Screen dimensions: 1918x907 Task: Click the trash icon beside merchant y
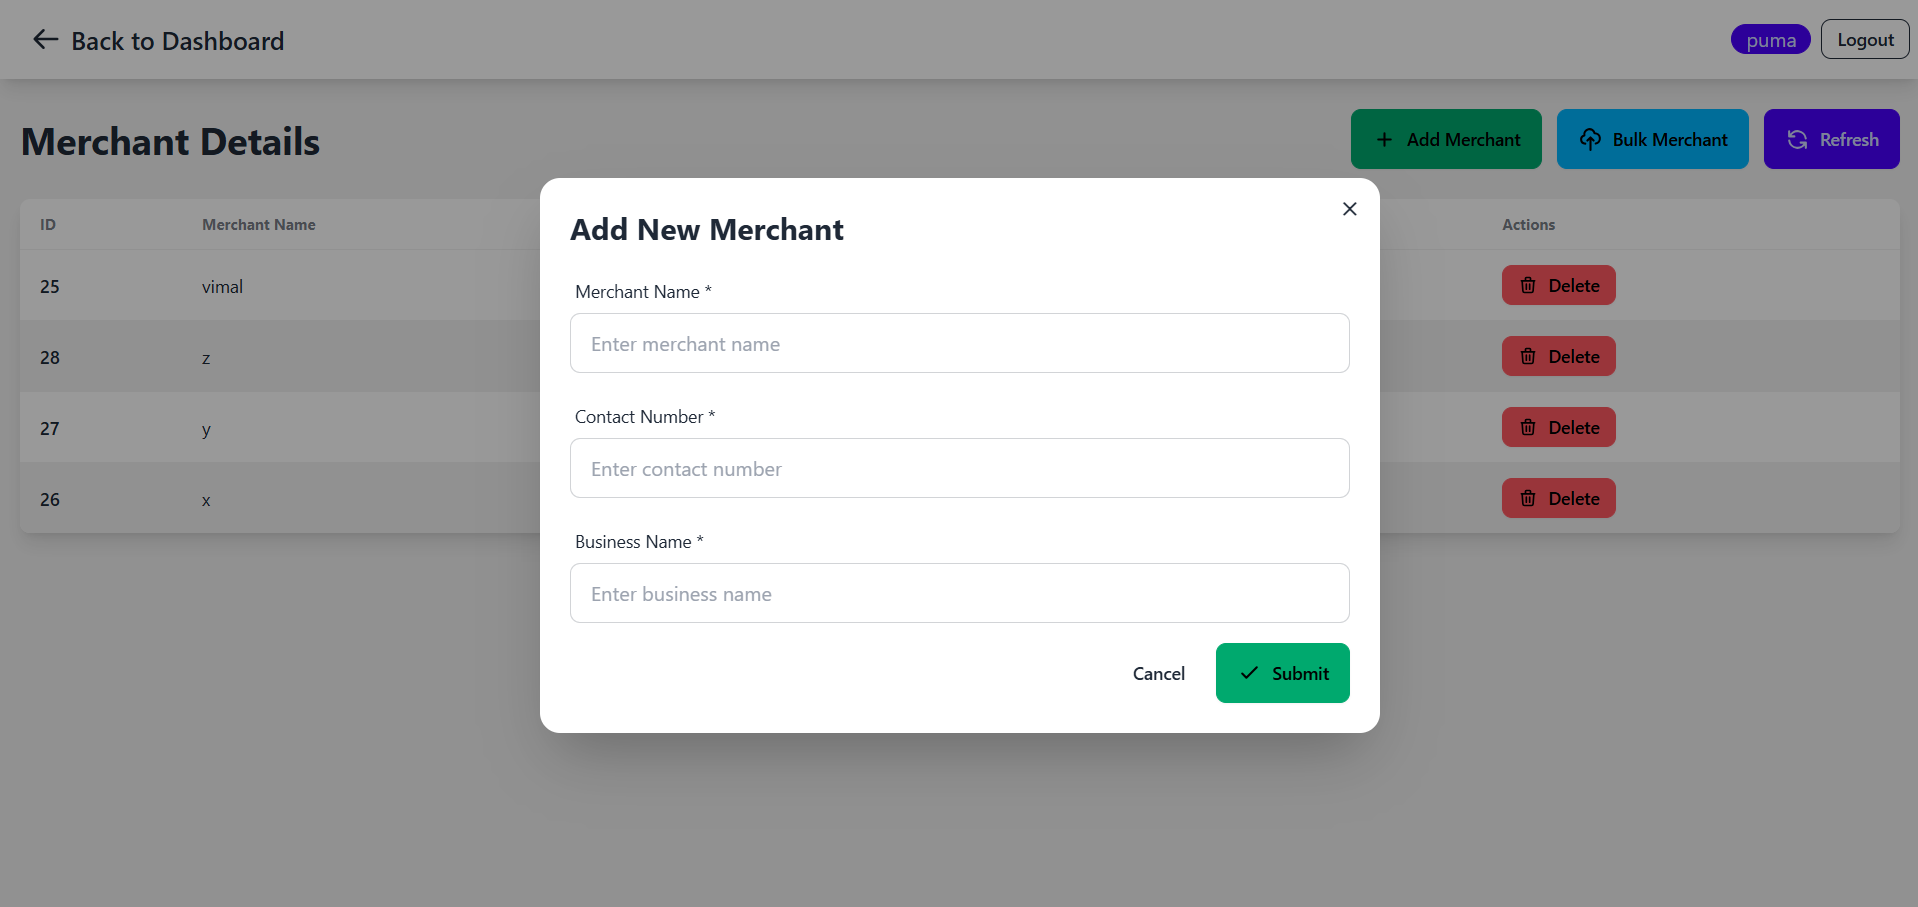click(x=1528, y=427)
